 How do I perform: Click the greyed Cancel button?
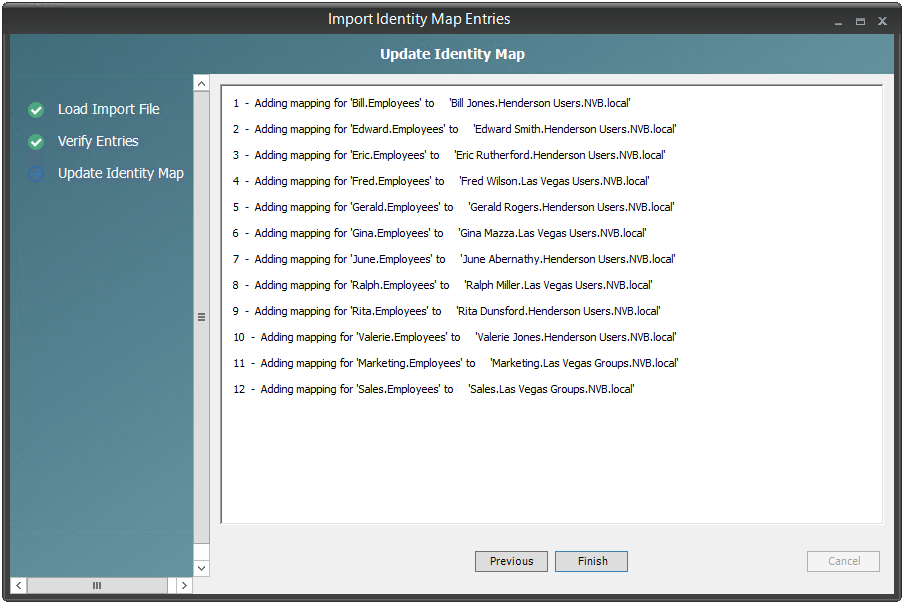coord(843,561)
